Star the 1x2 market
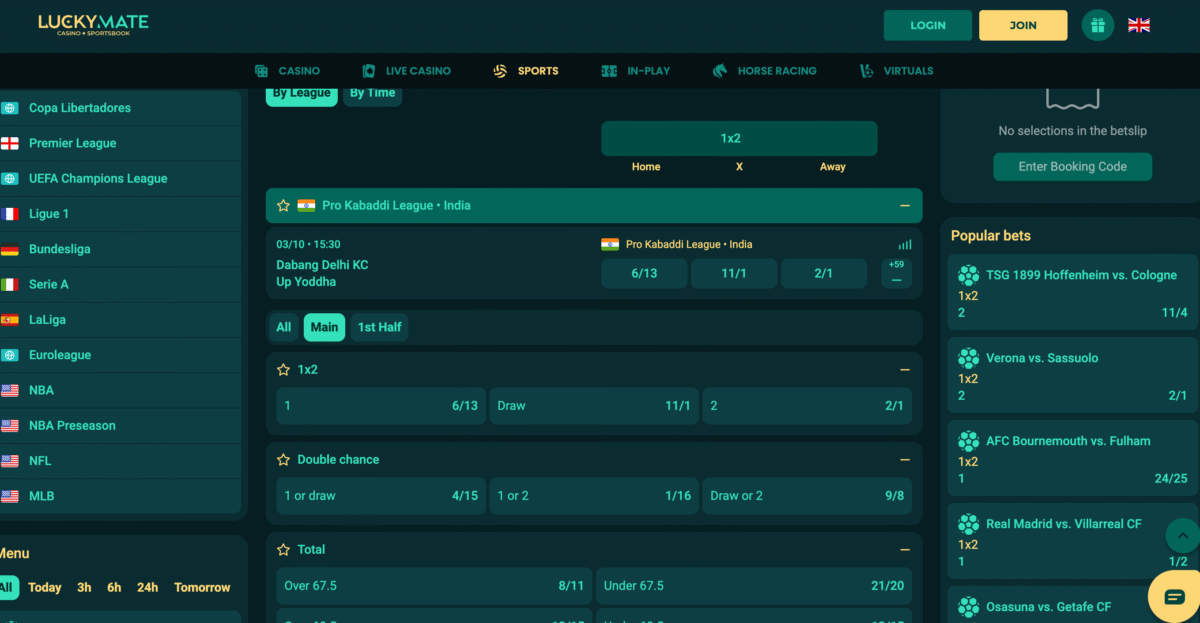This screenshot has height=623, width=1200. 283,369
